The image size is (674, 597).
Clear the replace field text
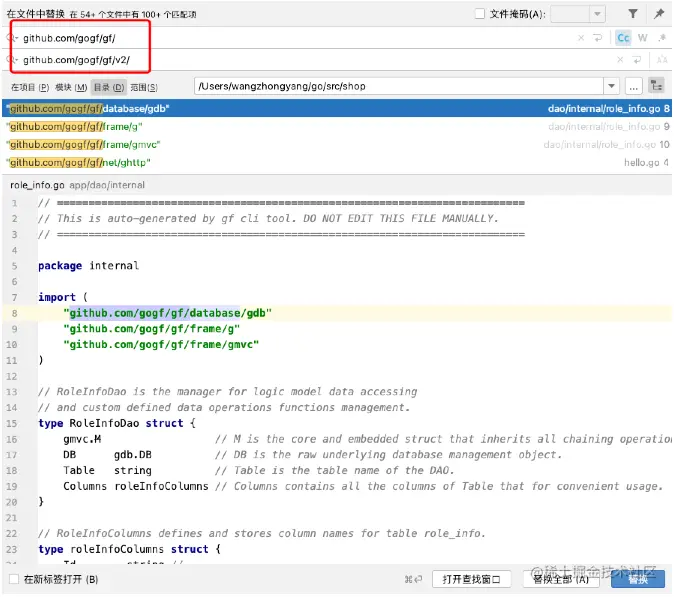620,60
